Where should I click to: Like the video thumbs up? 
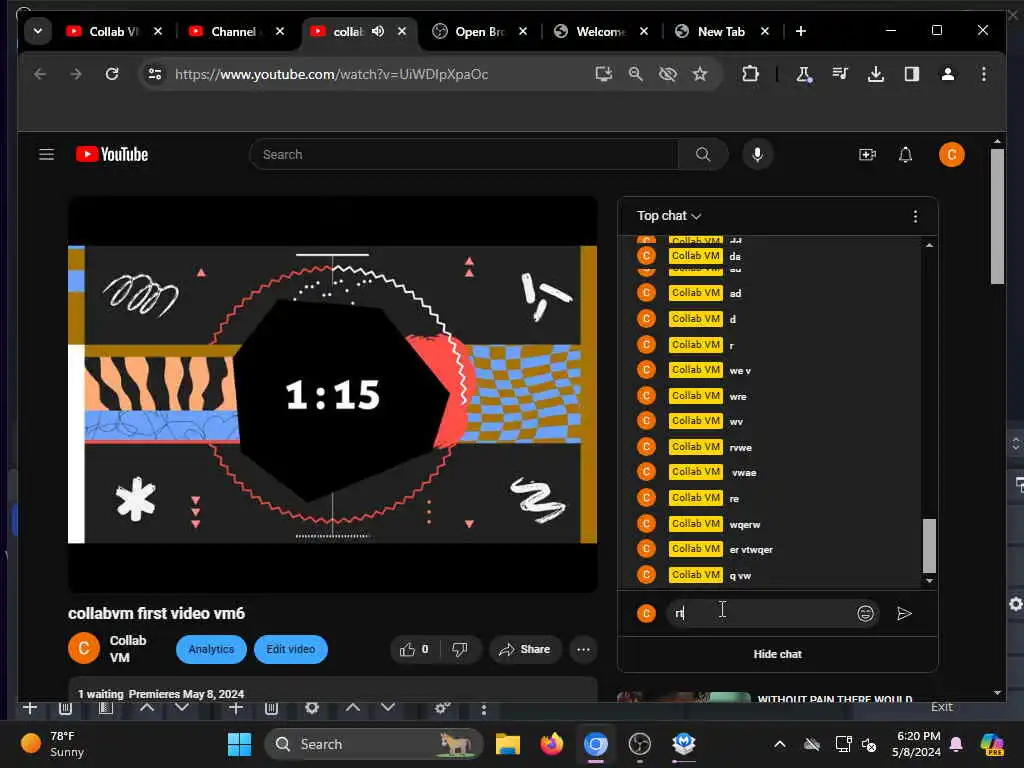point(415,649)
